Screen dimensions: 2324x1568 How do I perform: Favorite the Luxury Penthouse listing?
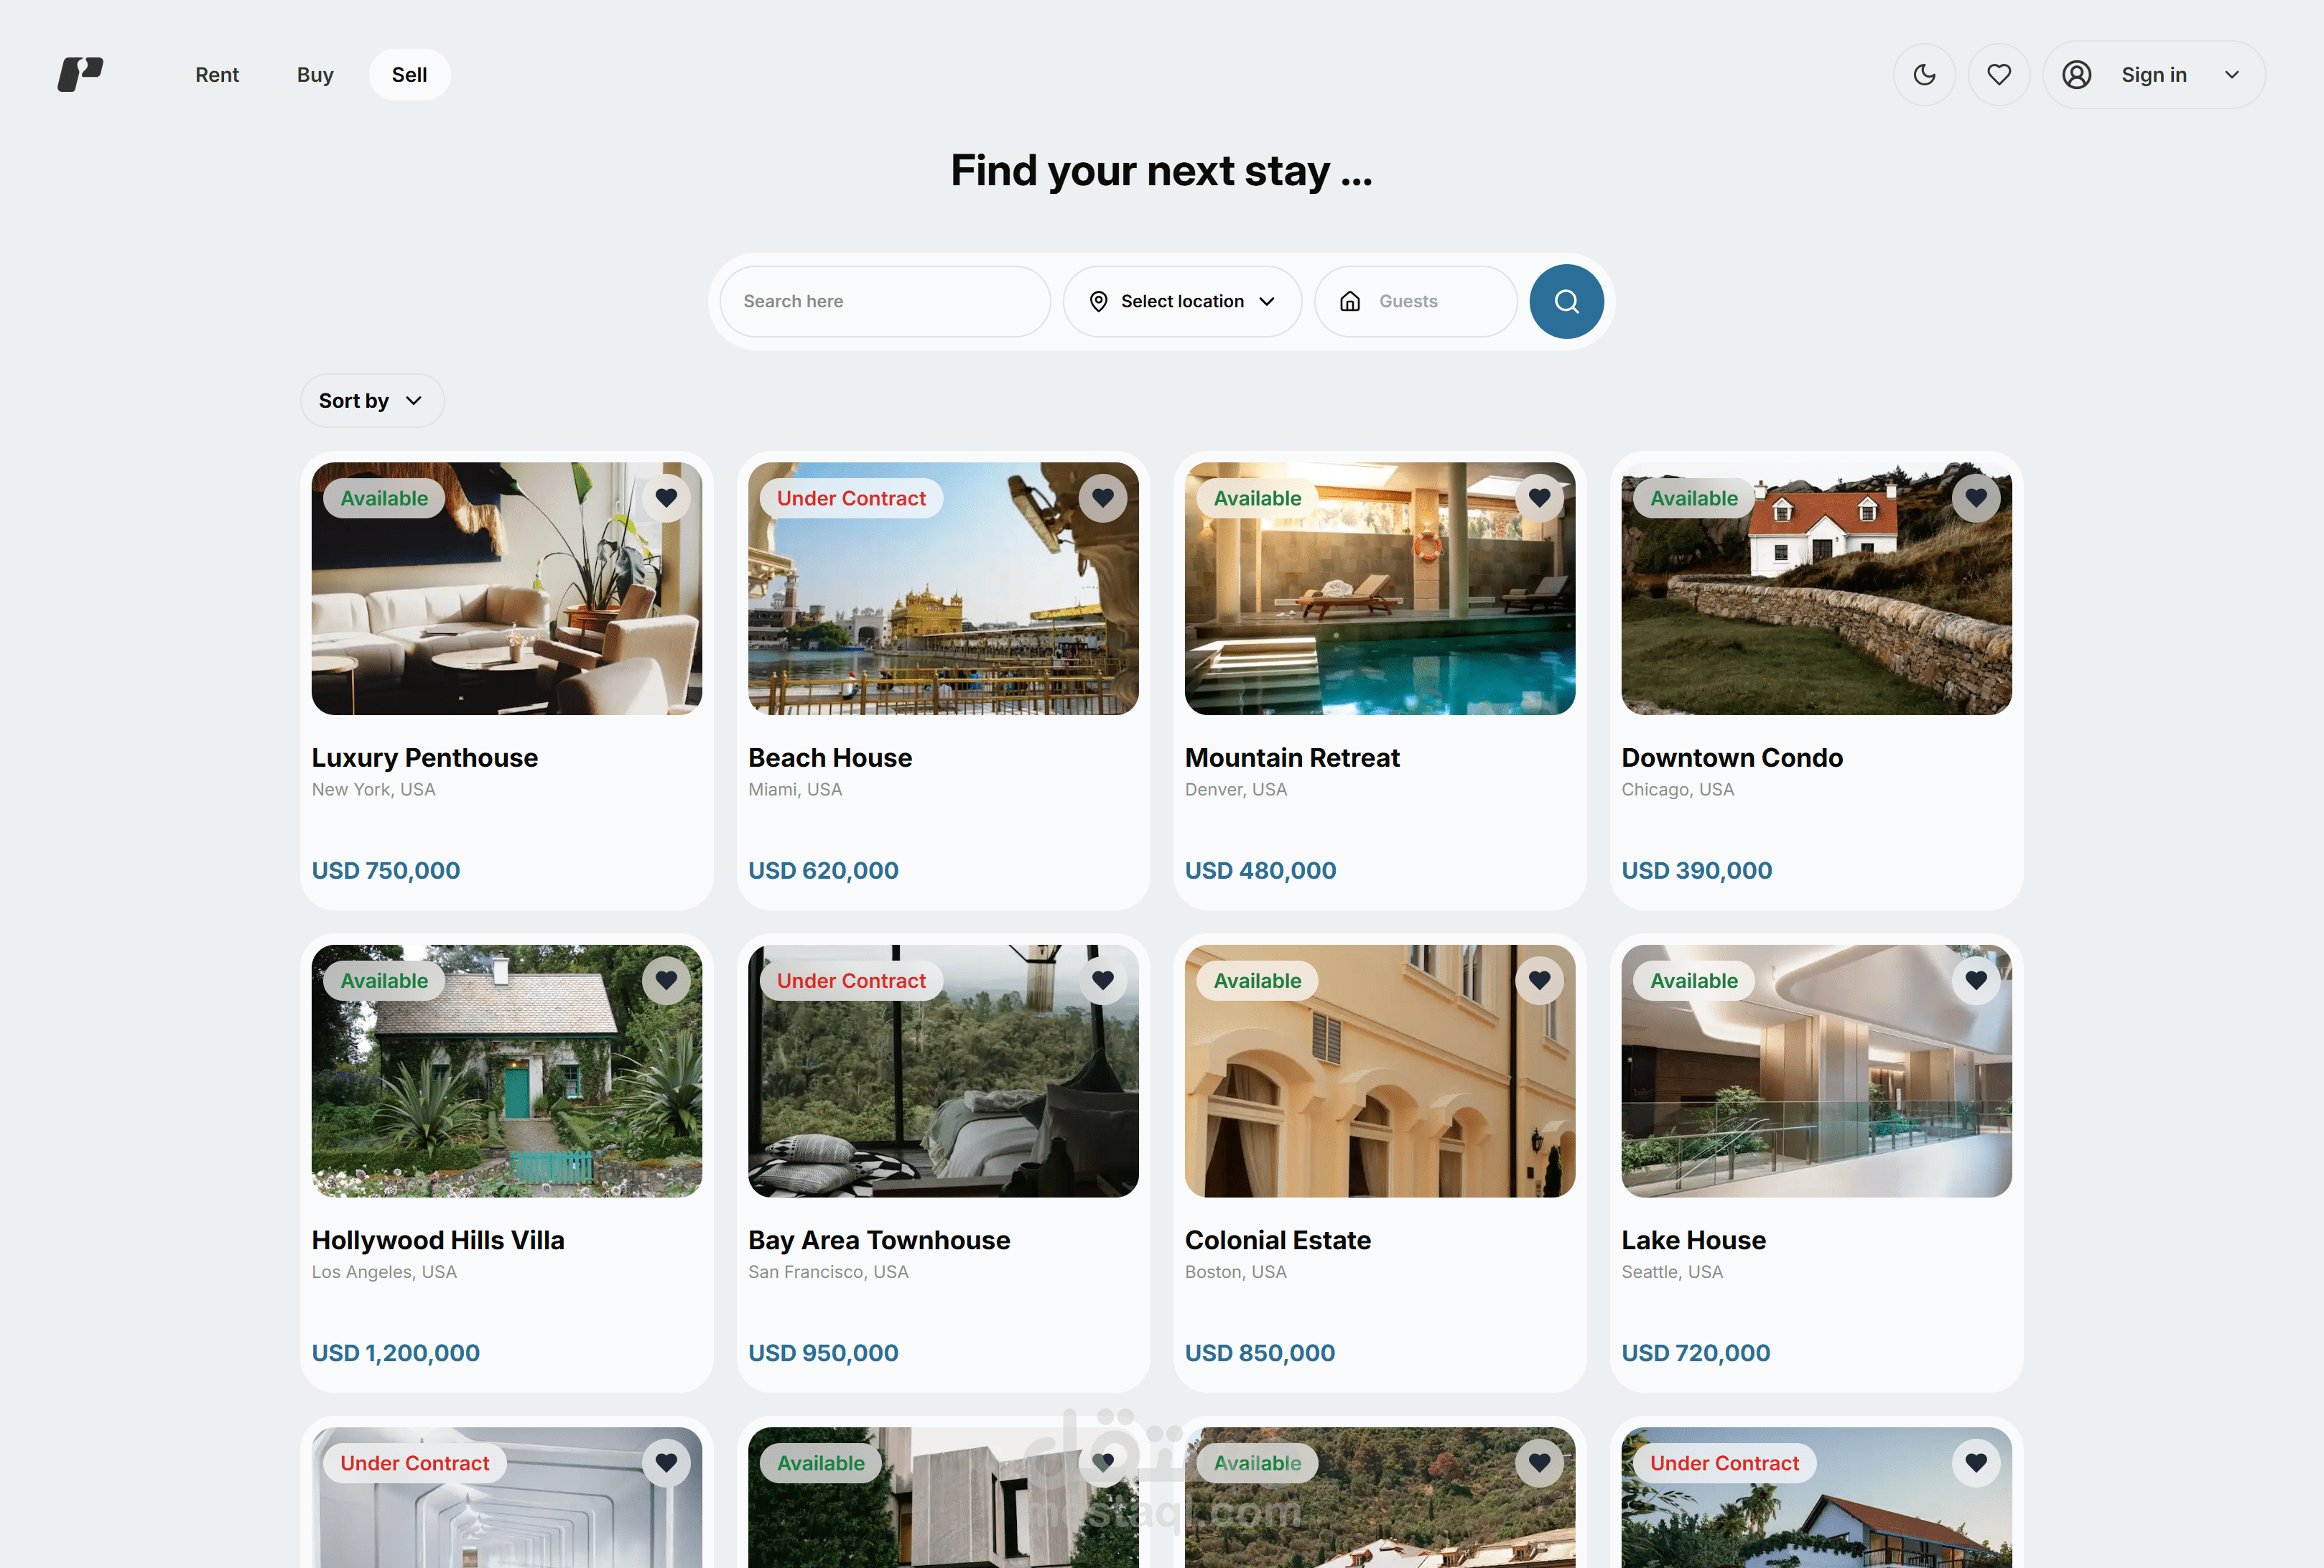666,498
